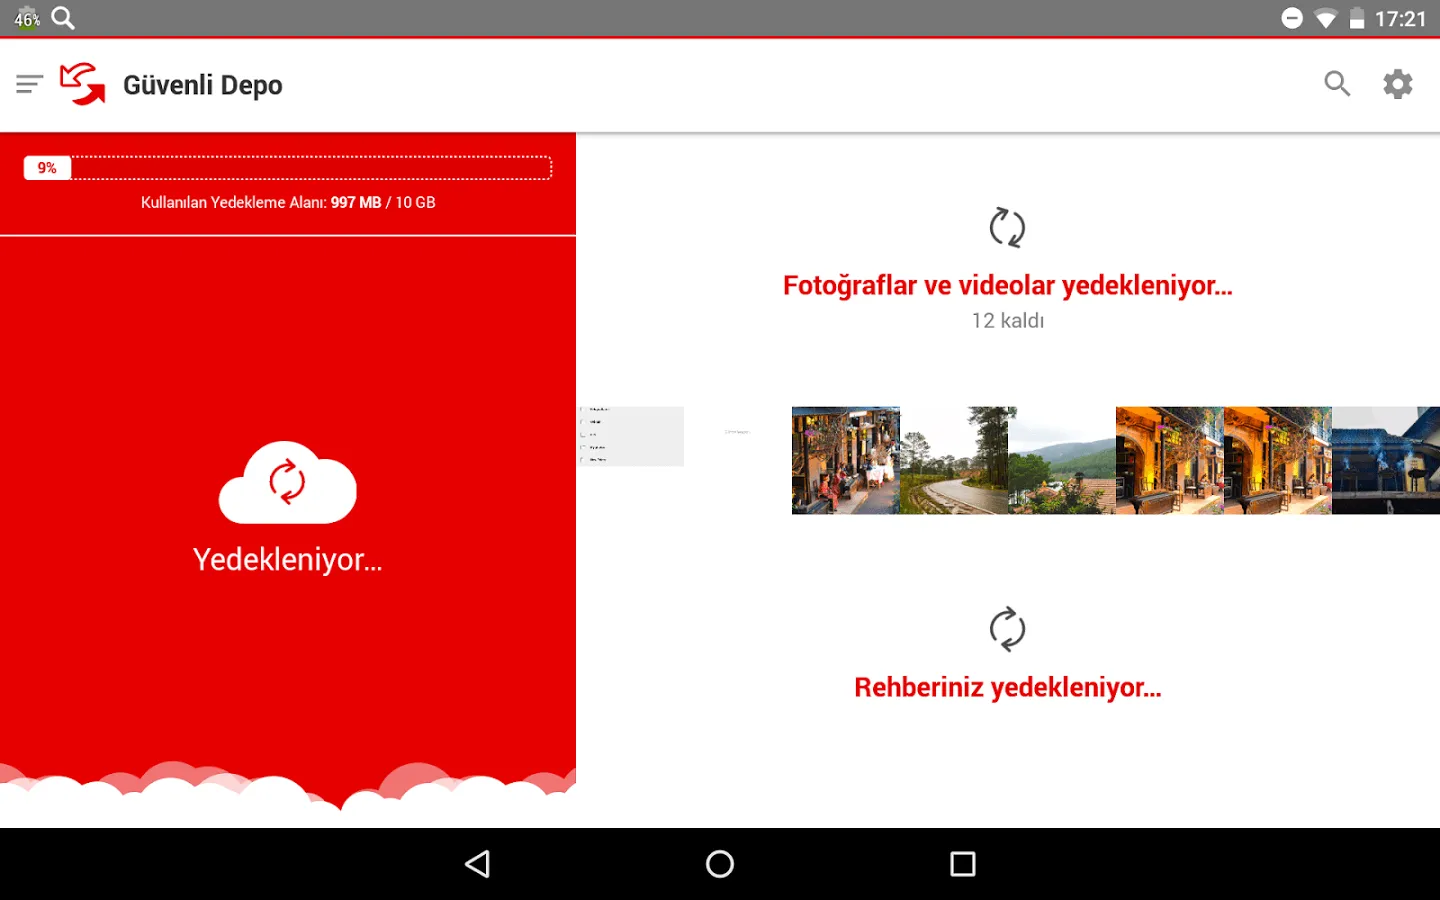Viewport: 1440px width, 900px height.
Task: Toggle the first checkbox in the item list
Action: (x=582, y=409)
